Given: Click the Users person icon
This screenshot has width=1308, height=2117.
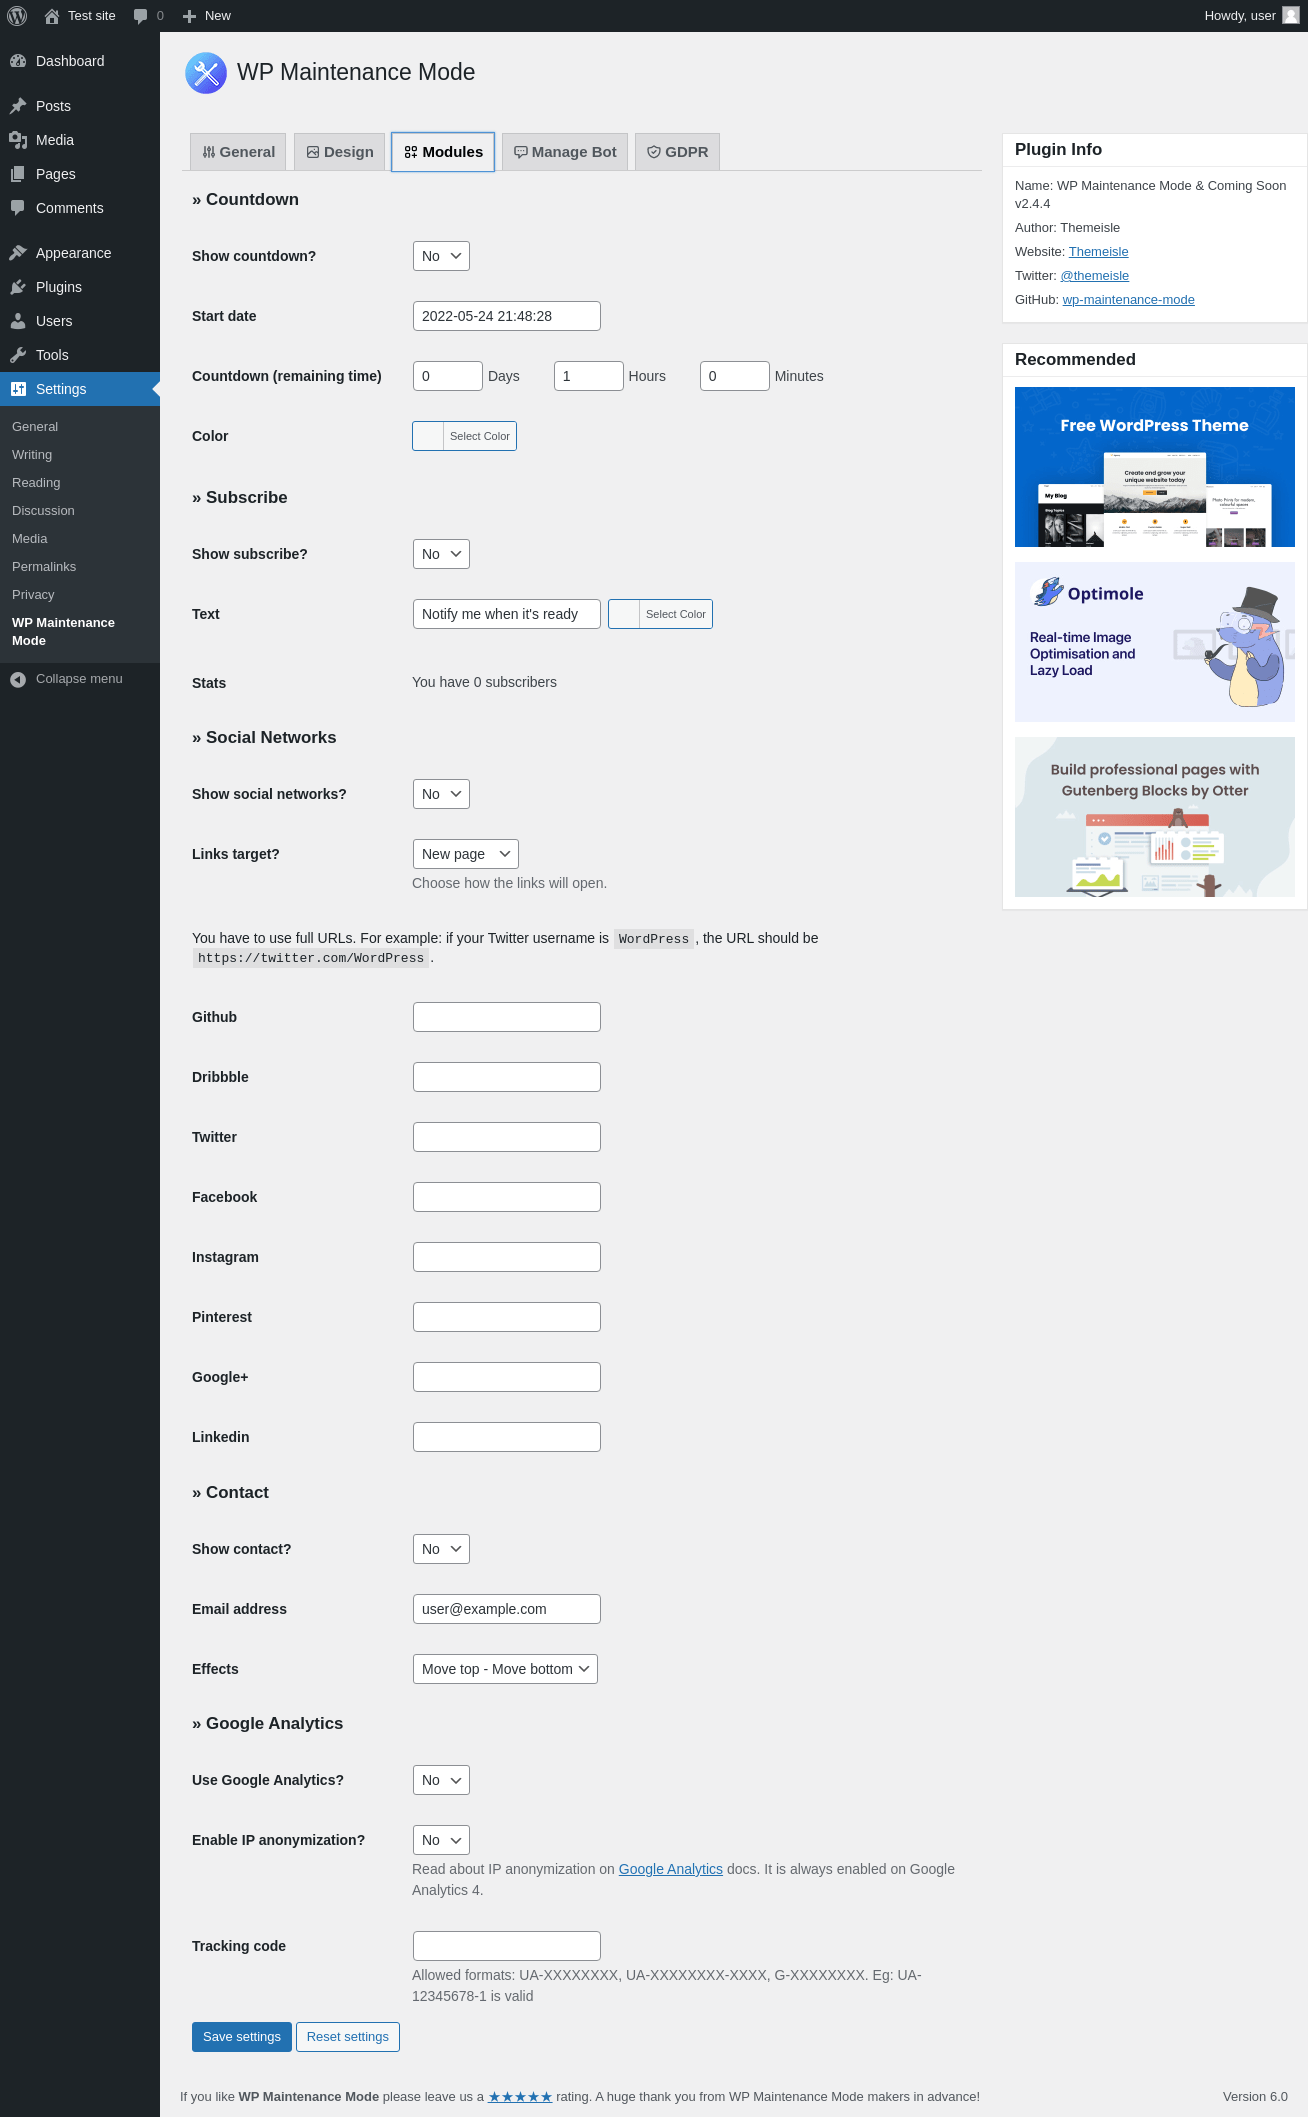Looking at the screenshot, I should 18,321.
